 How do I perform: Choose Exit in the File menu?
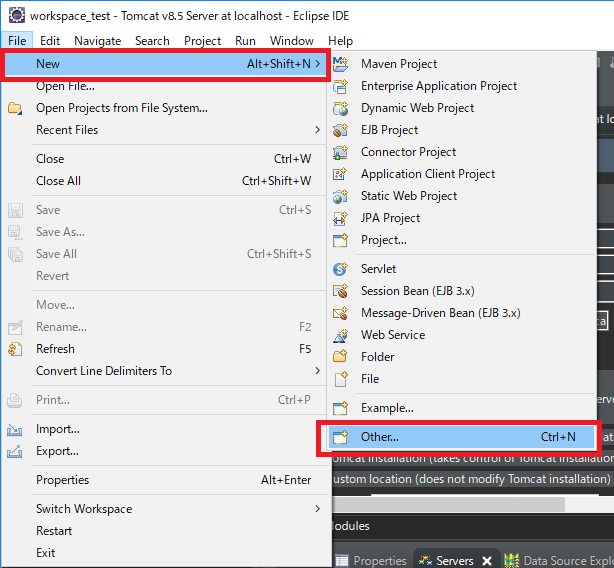pyautogui.click(x=164, y=553)
